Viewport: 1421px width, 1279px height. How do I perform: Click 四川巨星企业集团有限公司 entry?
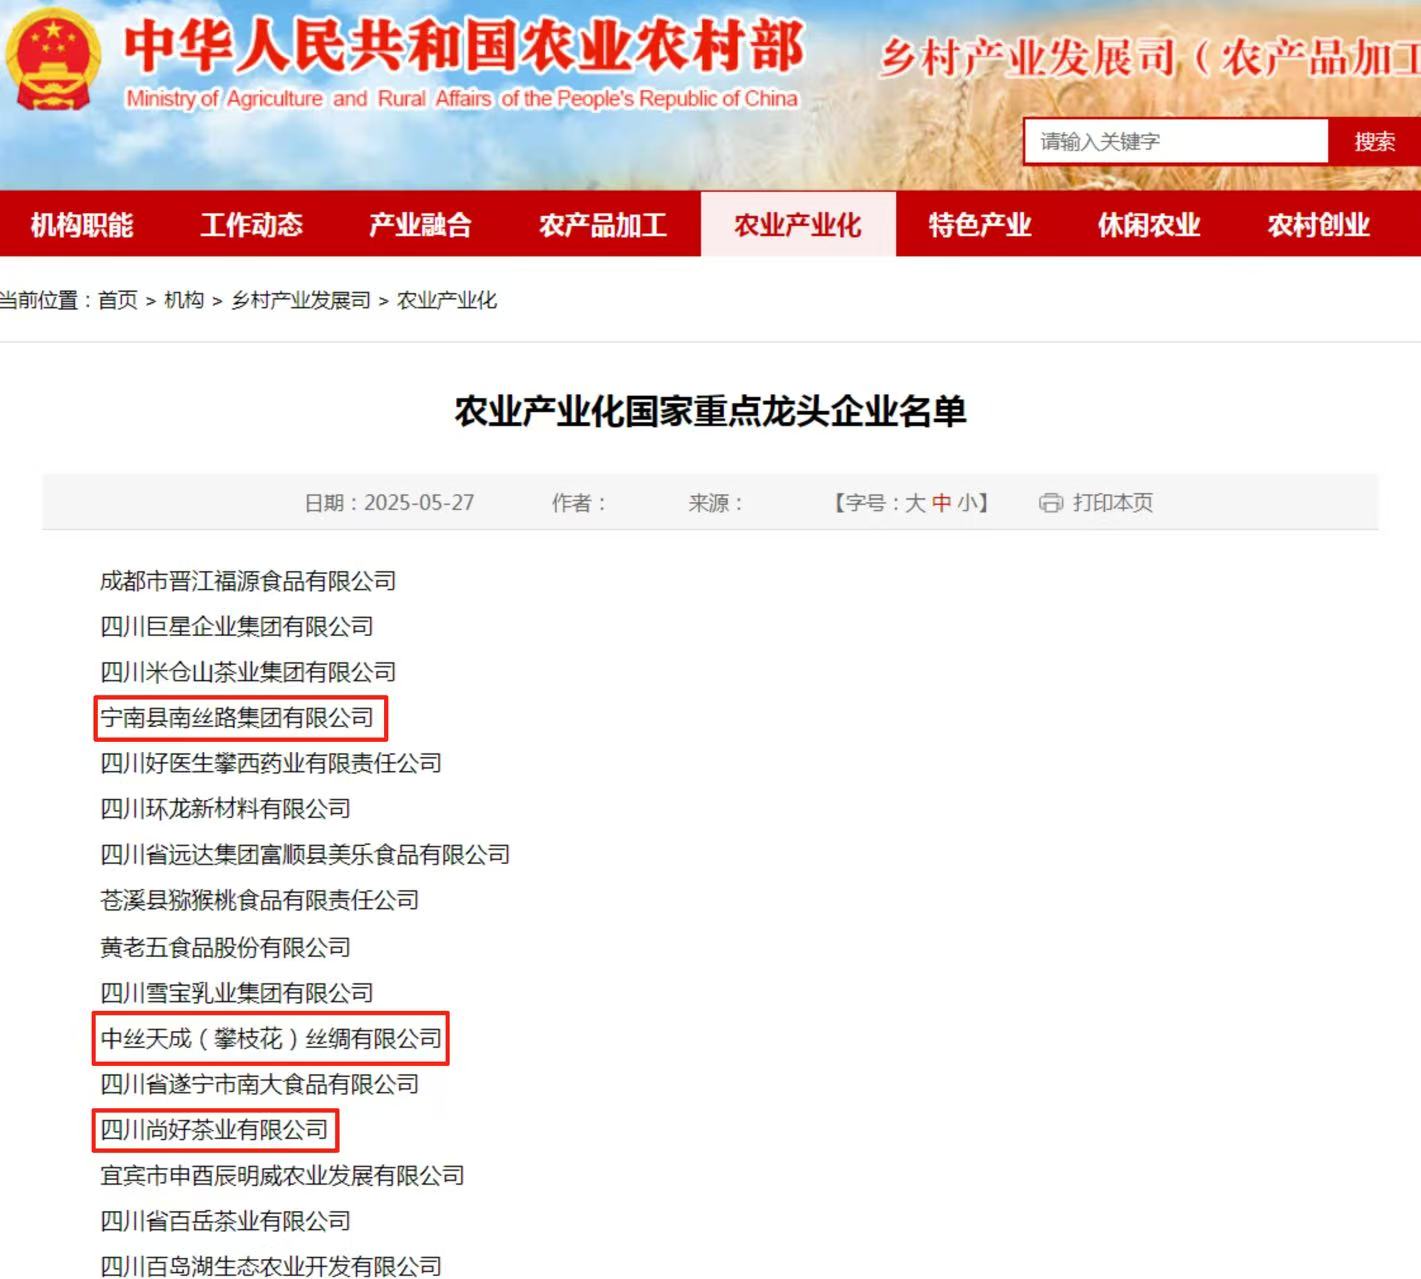(237, 627)
